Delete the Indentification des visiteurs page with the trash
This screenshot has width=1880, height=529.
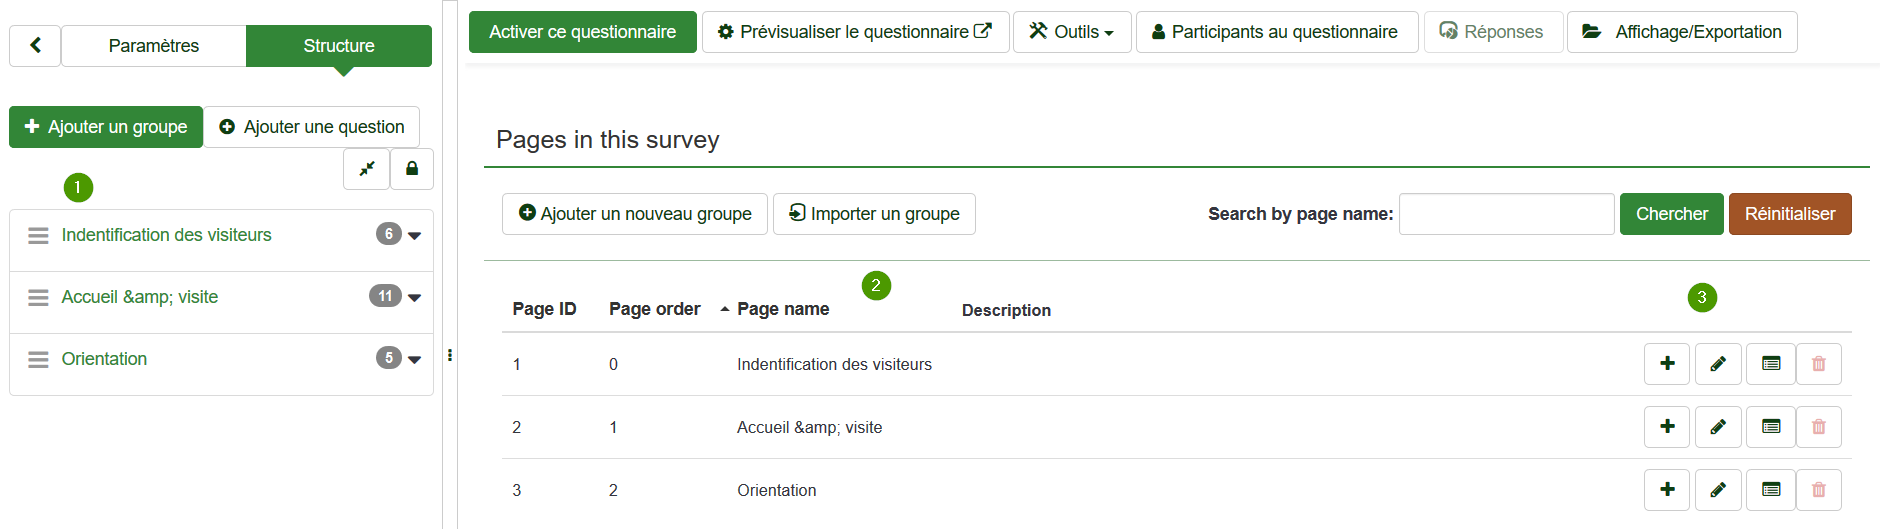click(x=1819, y=364)
